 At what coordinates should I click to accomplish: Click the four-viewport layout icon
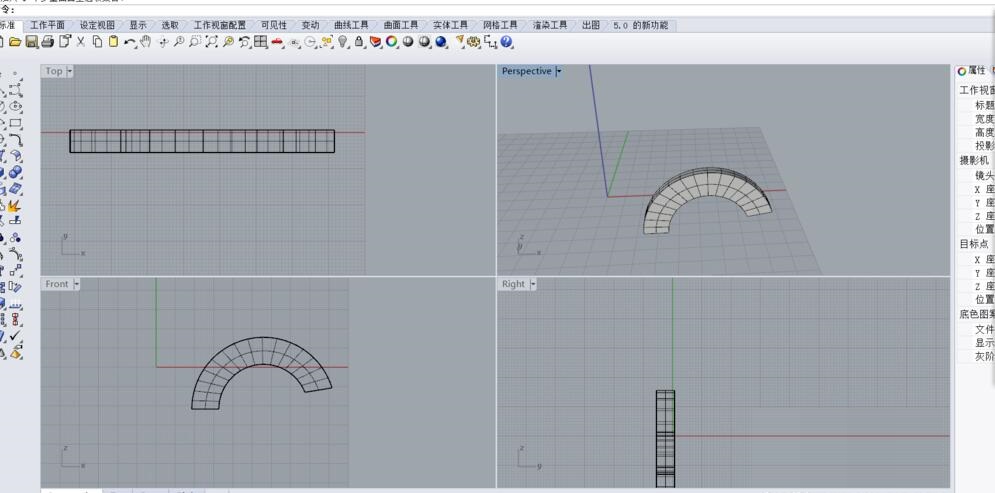pos(260,42)
